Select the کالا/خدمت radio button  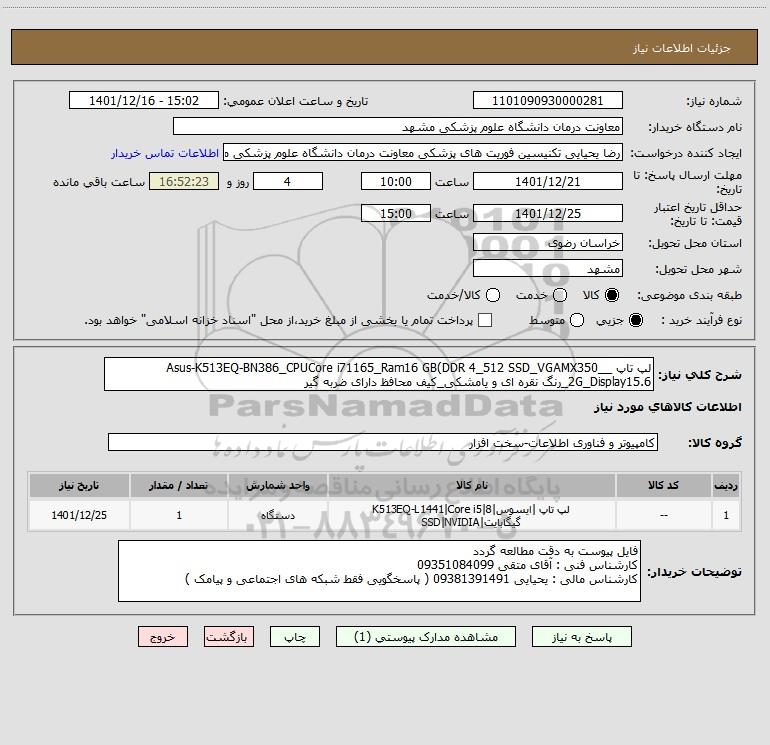coord(493,295)
